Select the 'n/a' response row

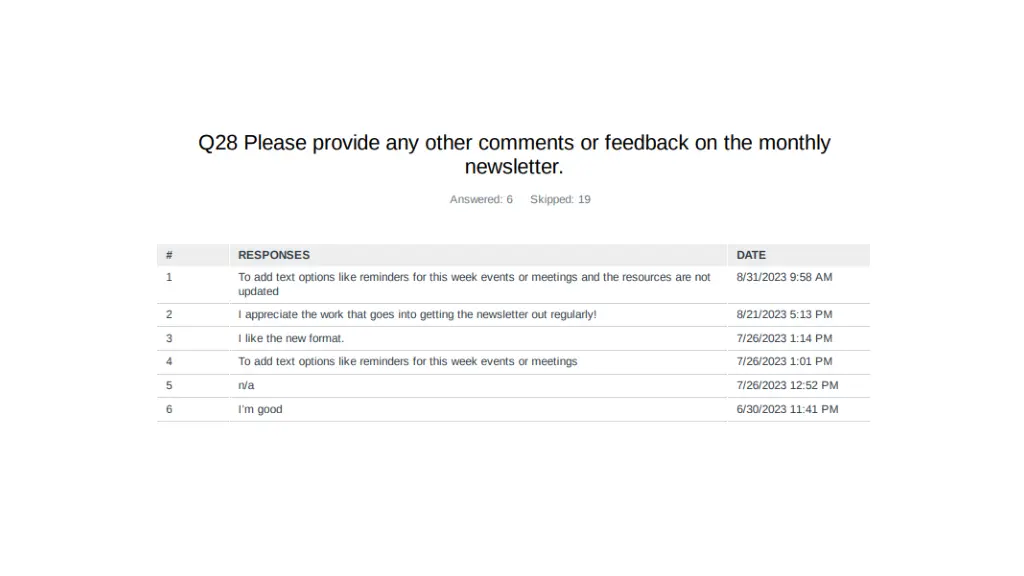pyautogui.click(x=246, y=385)
